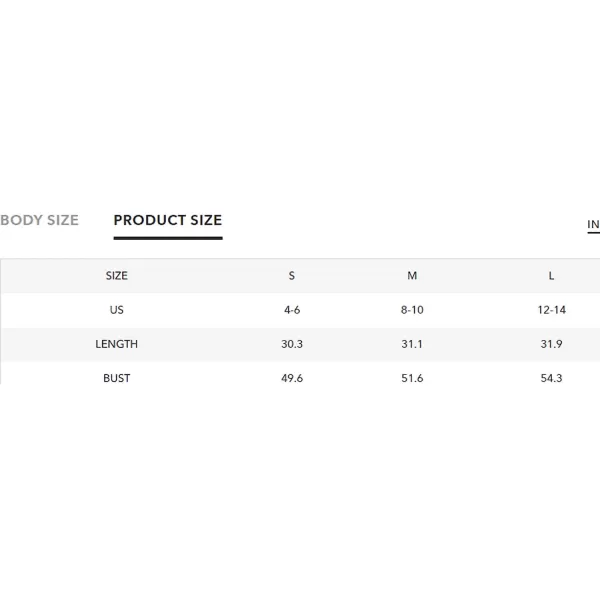Select the PRODUCT SIZE tab

(x=168, y=220)
